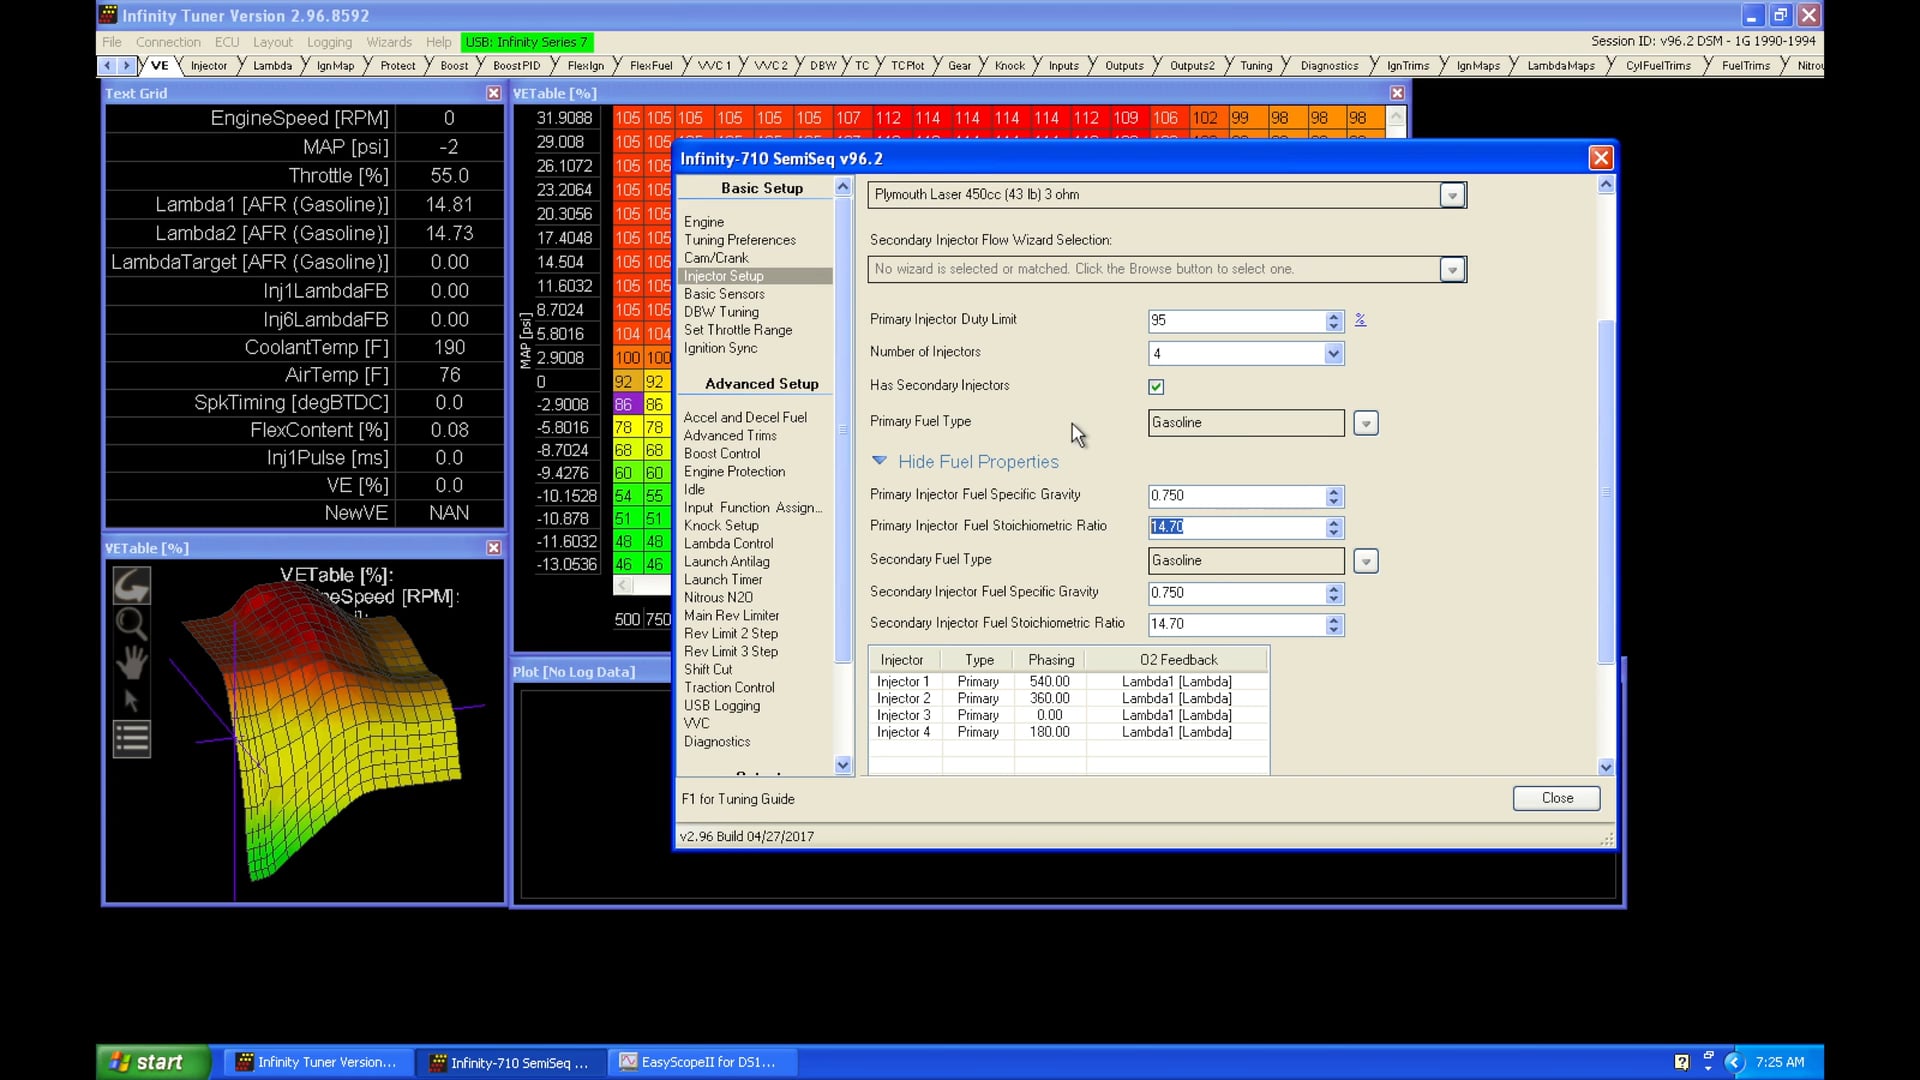
Task: Select the pointer arrow tool in 3D view
Action: pos(131,700)
